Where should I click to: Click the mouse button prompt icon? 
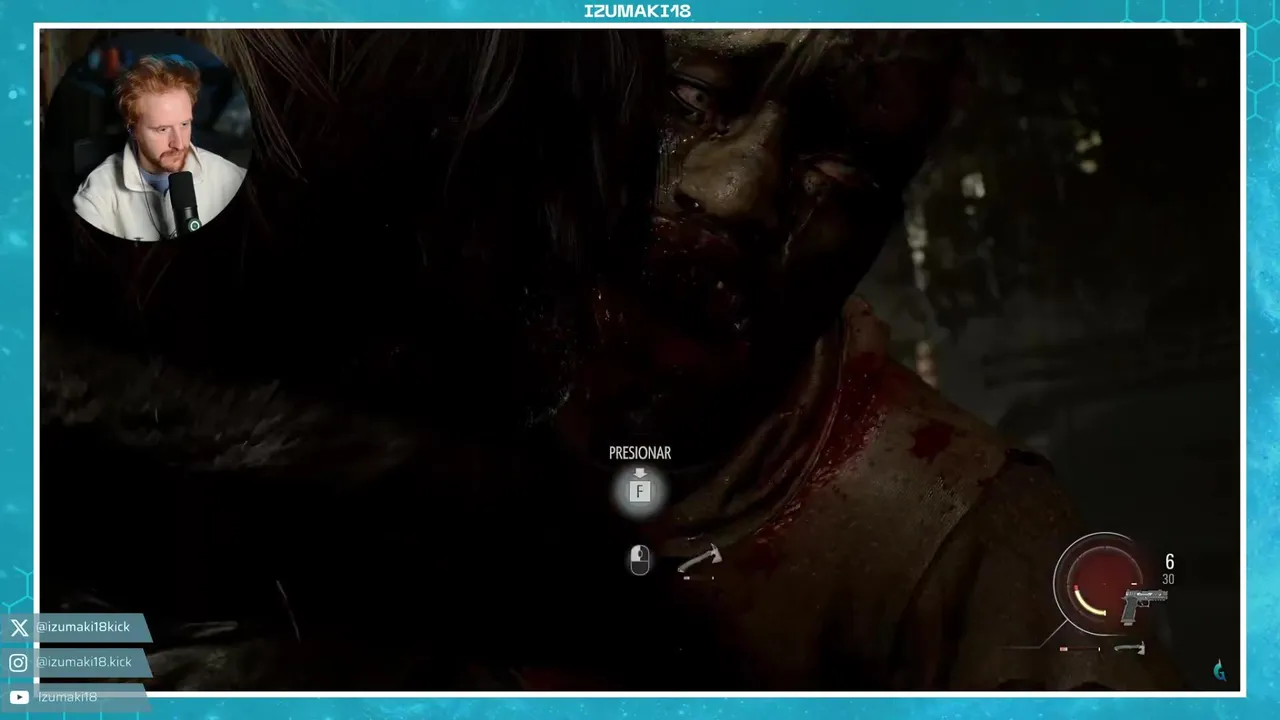(x=640, y=560)
